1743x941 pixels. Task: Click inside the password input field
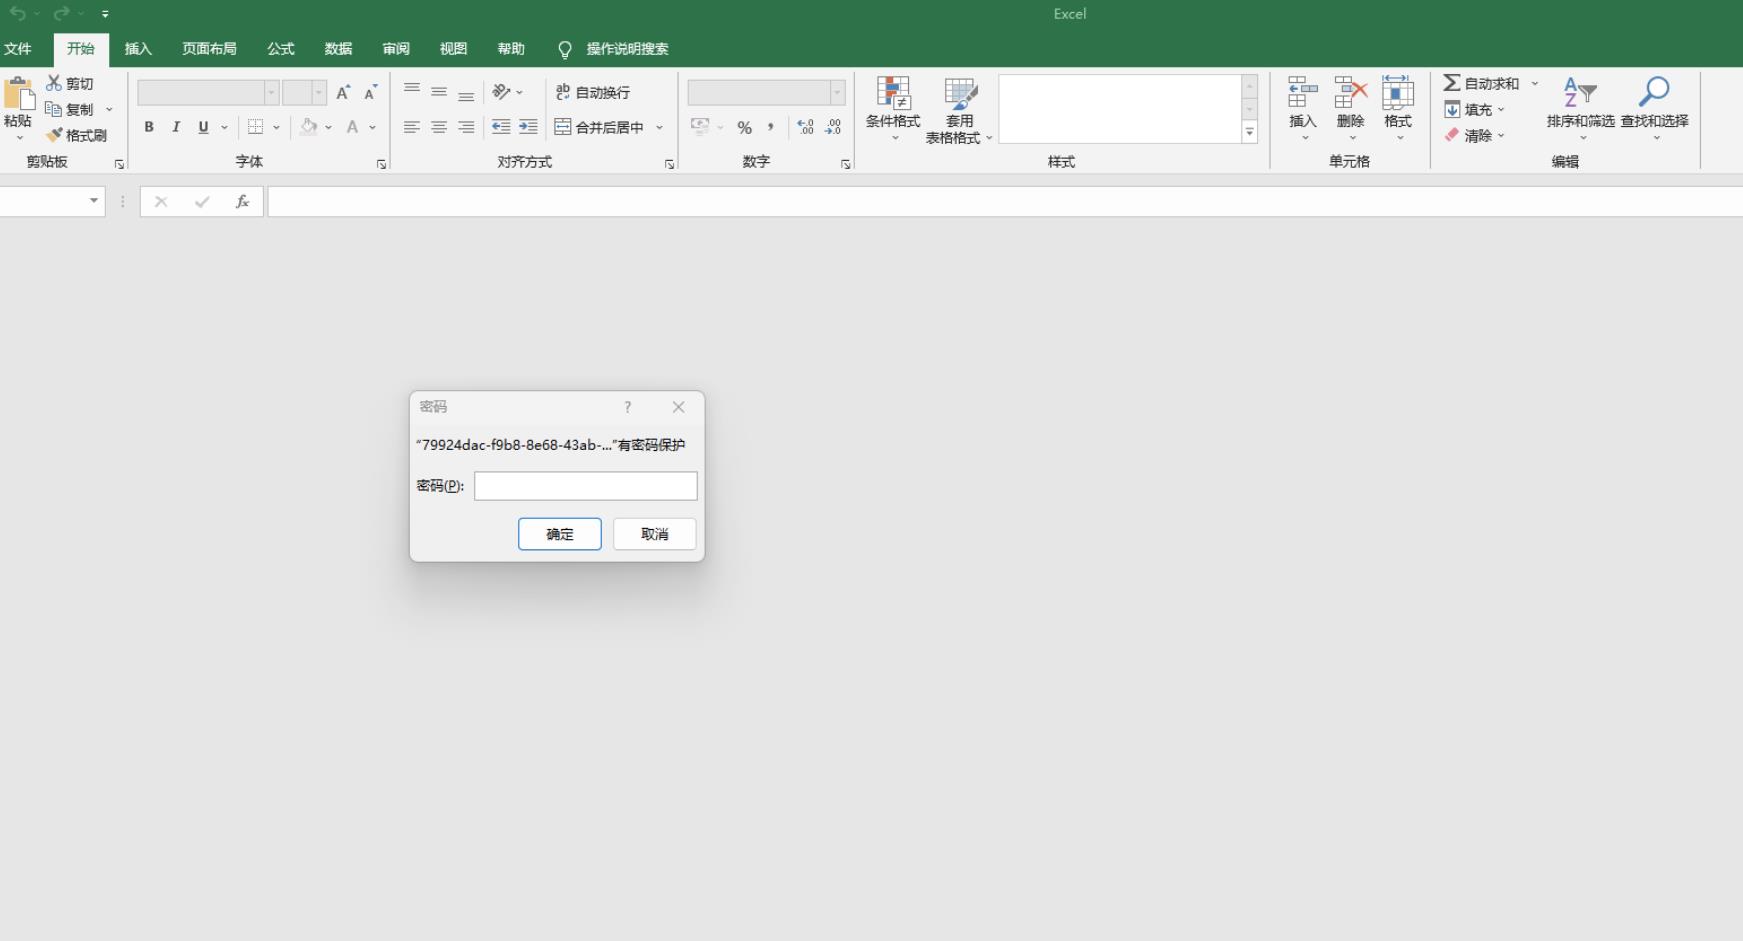point(585,485)
